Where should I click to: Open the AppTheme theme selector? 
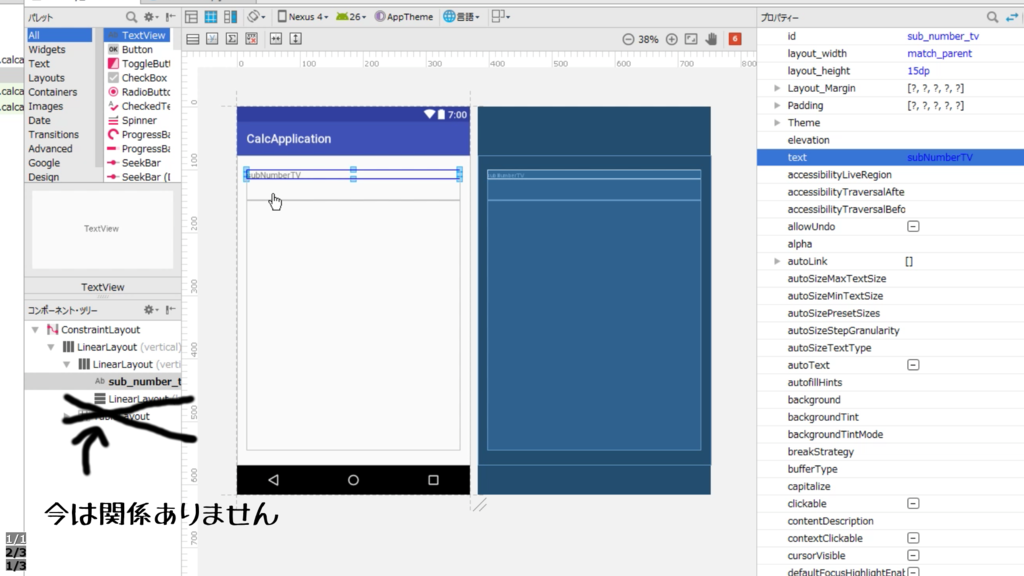pyautogui.click(x=404, y=17)
